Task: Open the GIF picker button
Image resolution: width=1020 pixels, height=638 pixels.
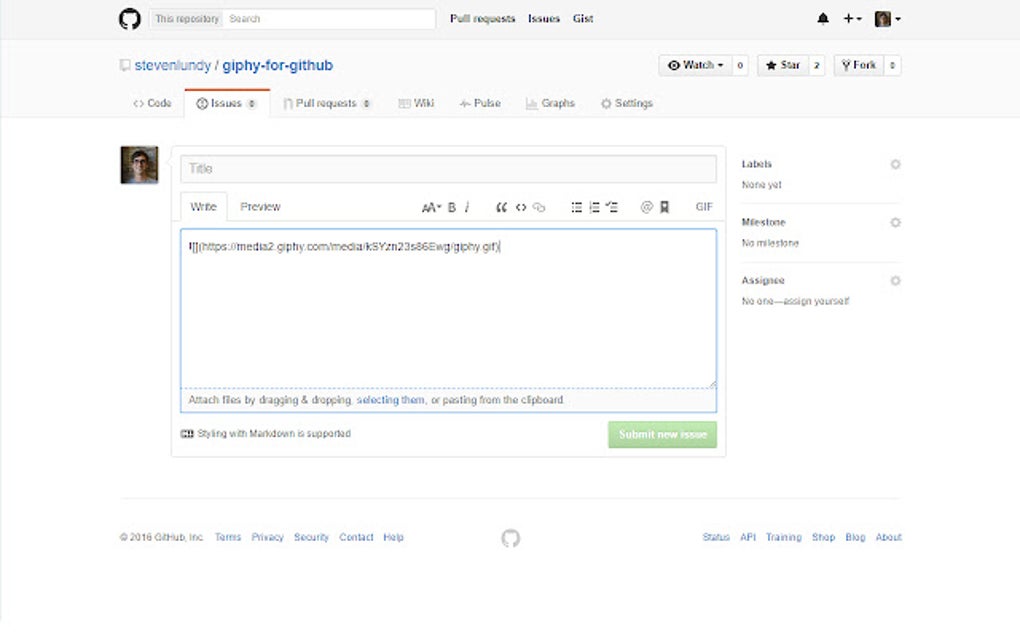Action: pos(704,207)
